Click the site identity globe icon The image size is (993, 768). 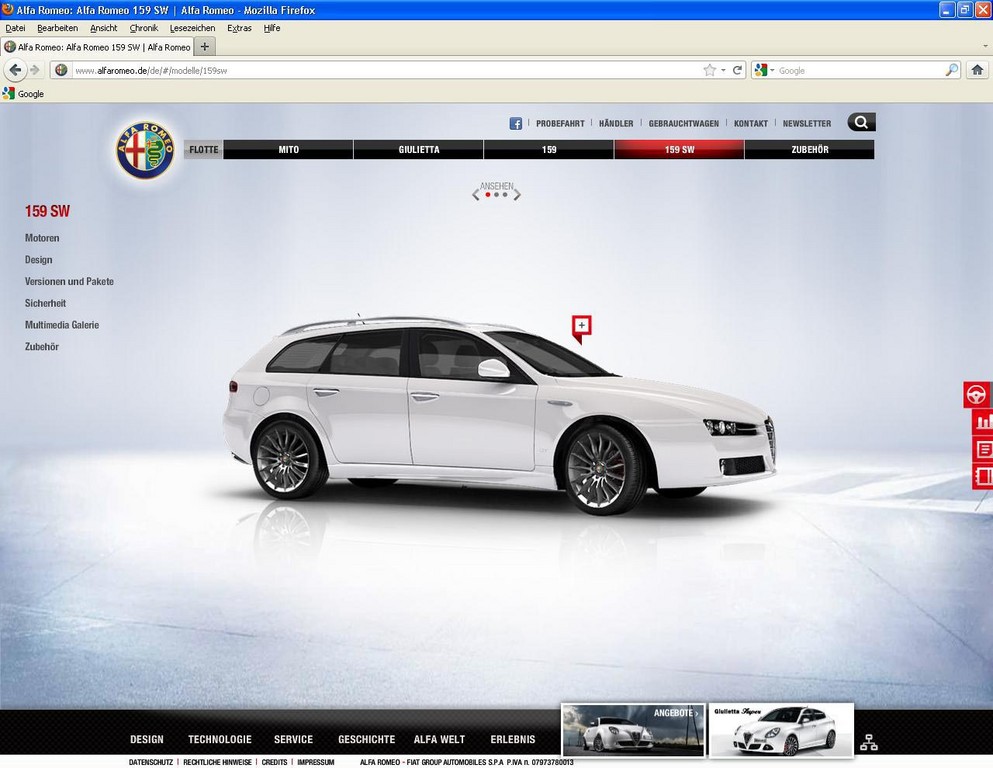coord(61,70)
